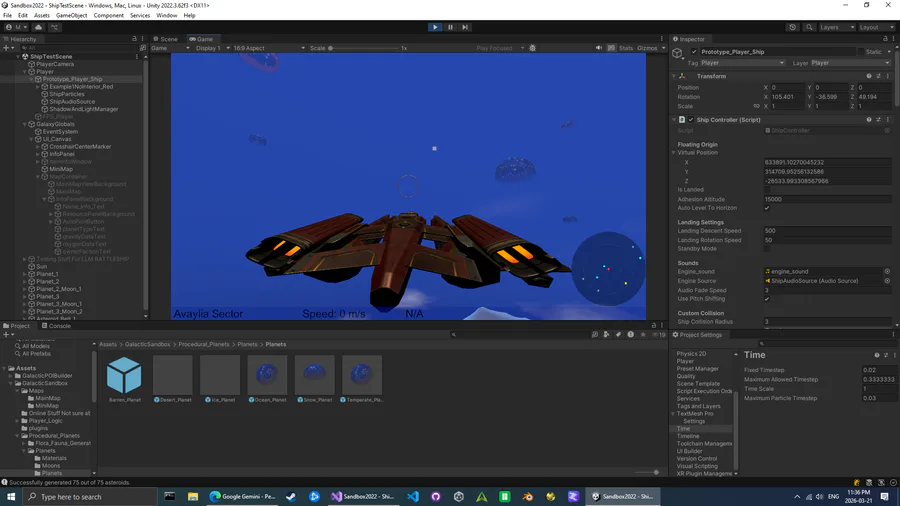The width and height of the screenshot is (900, 506).
Task: Open the Ship Controller preset icon
Action: point(878,120)
